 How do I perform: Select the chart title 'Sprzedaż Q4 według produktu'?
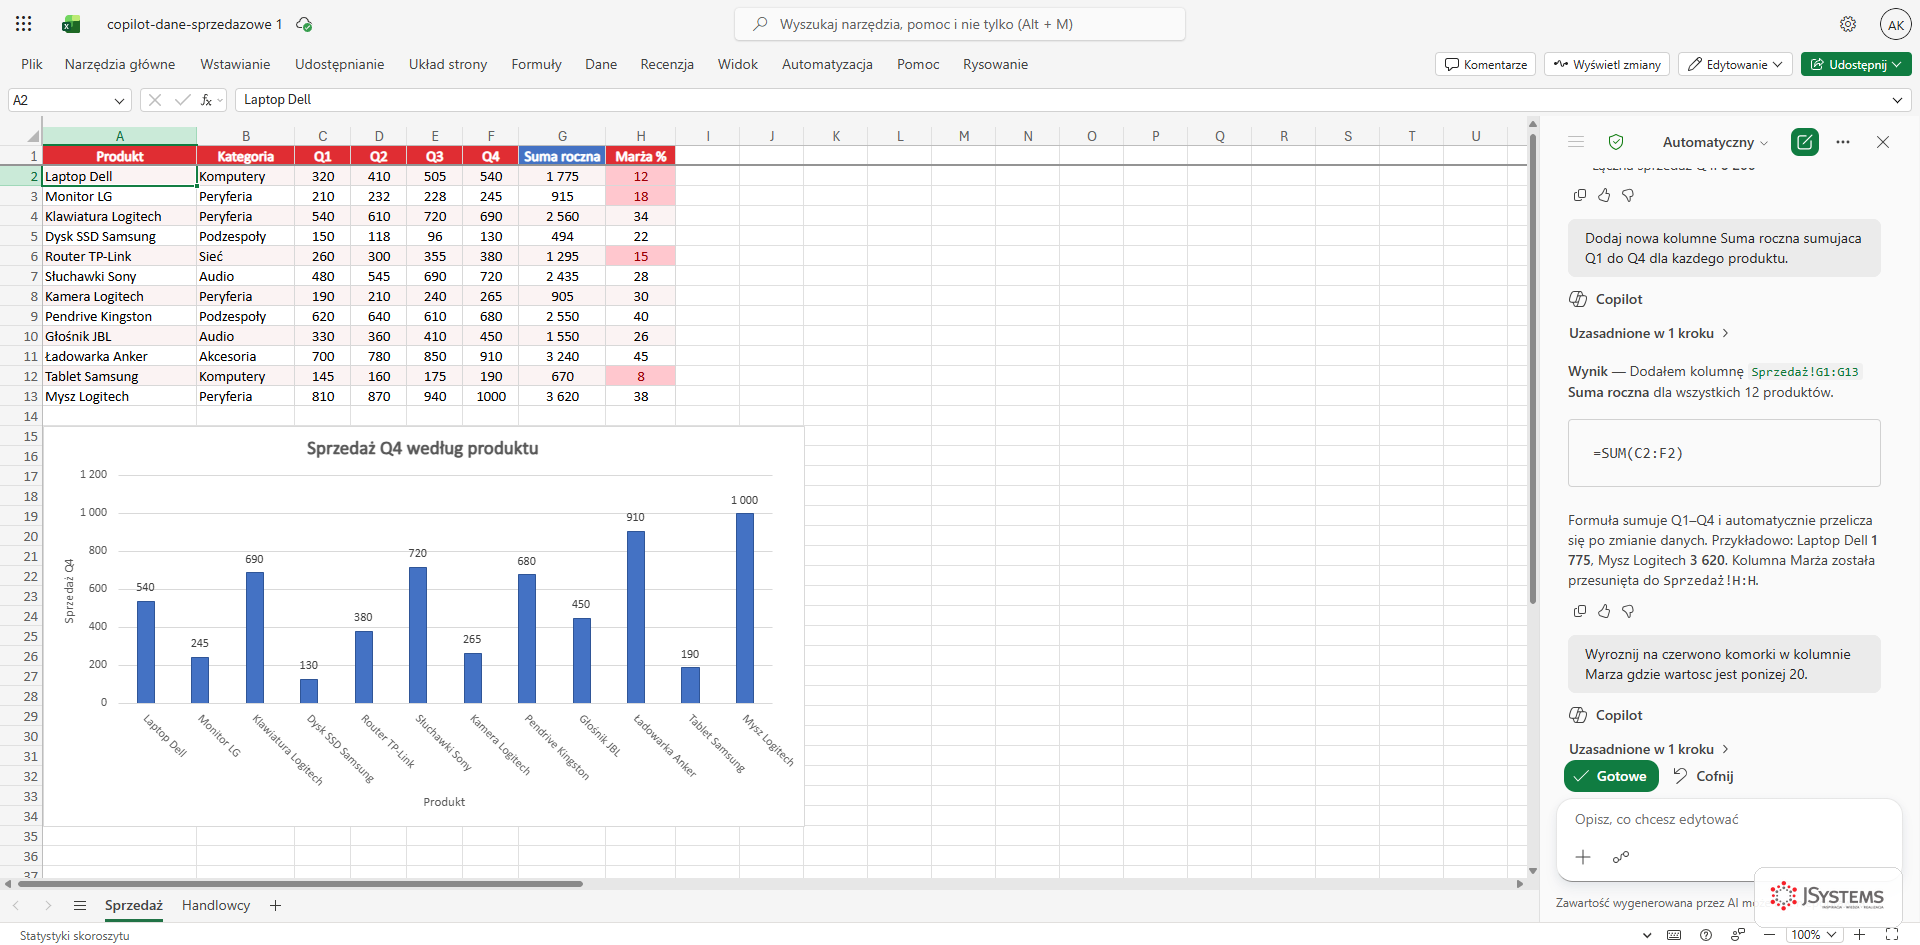point(423,449)
